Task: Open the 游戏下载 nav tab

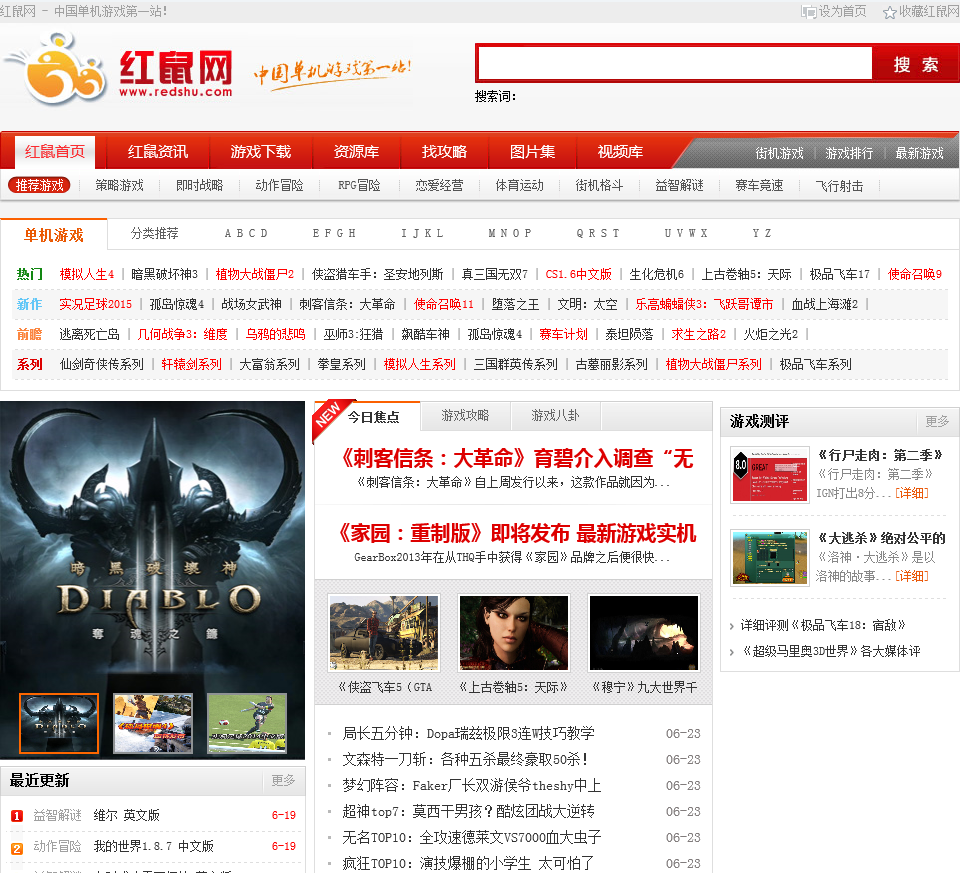Action: pyautogui.click(x=261, y=152)
